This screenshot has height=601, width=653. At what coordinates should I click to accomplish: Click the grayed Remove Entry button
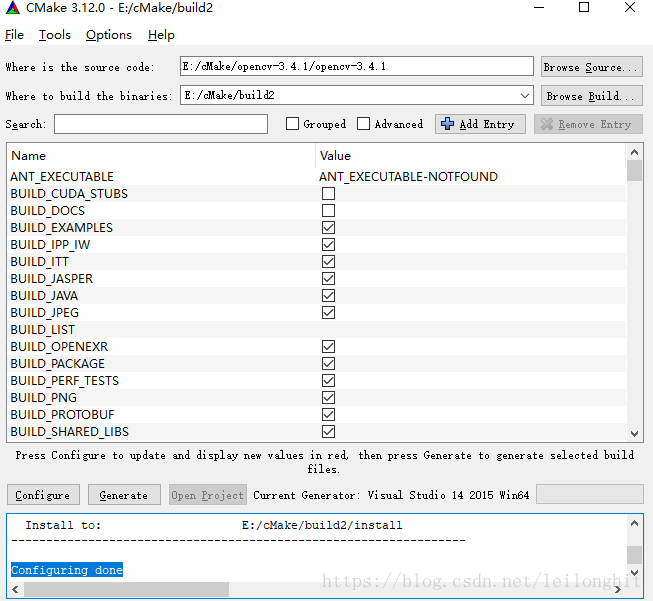coord(588,124)
